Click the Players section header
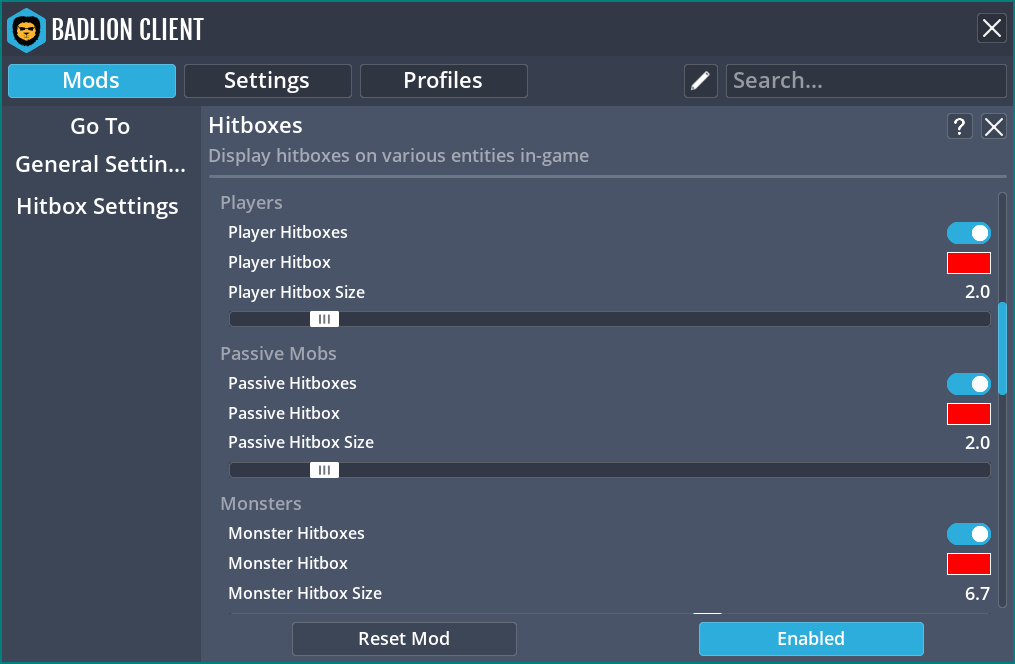 (251, 203)
